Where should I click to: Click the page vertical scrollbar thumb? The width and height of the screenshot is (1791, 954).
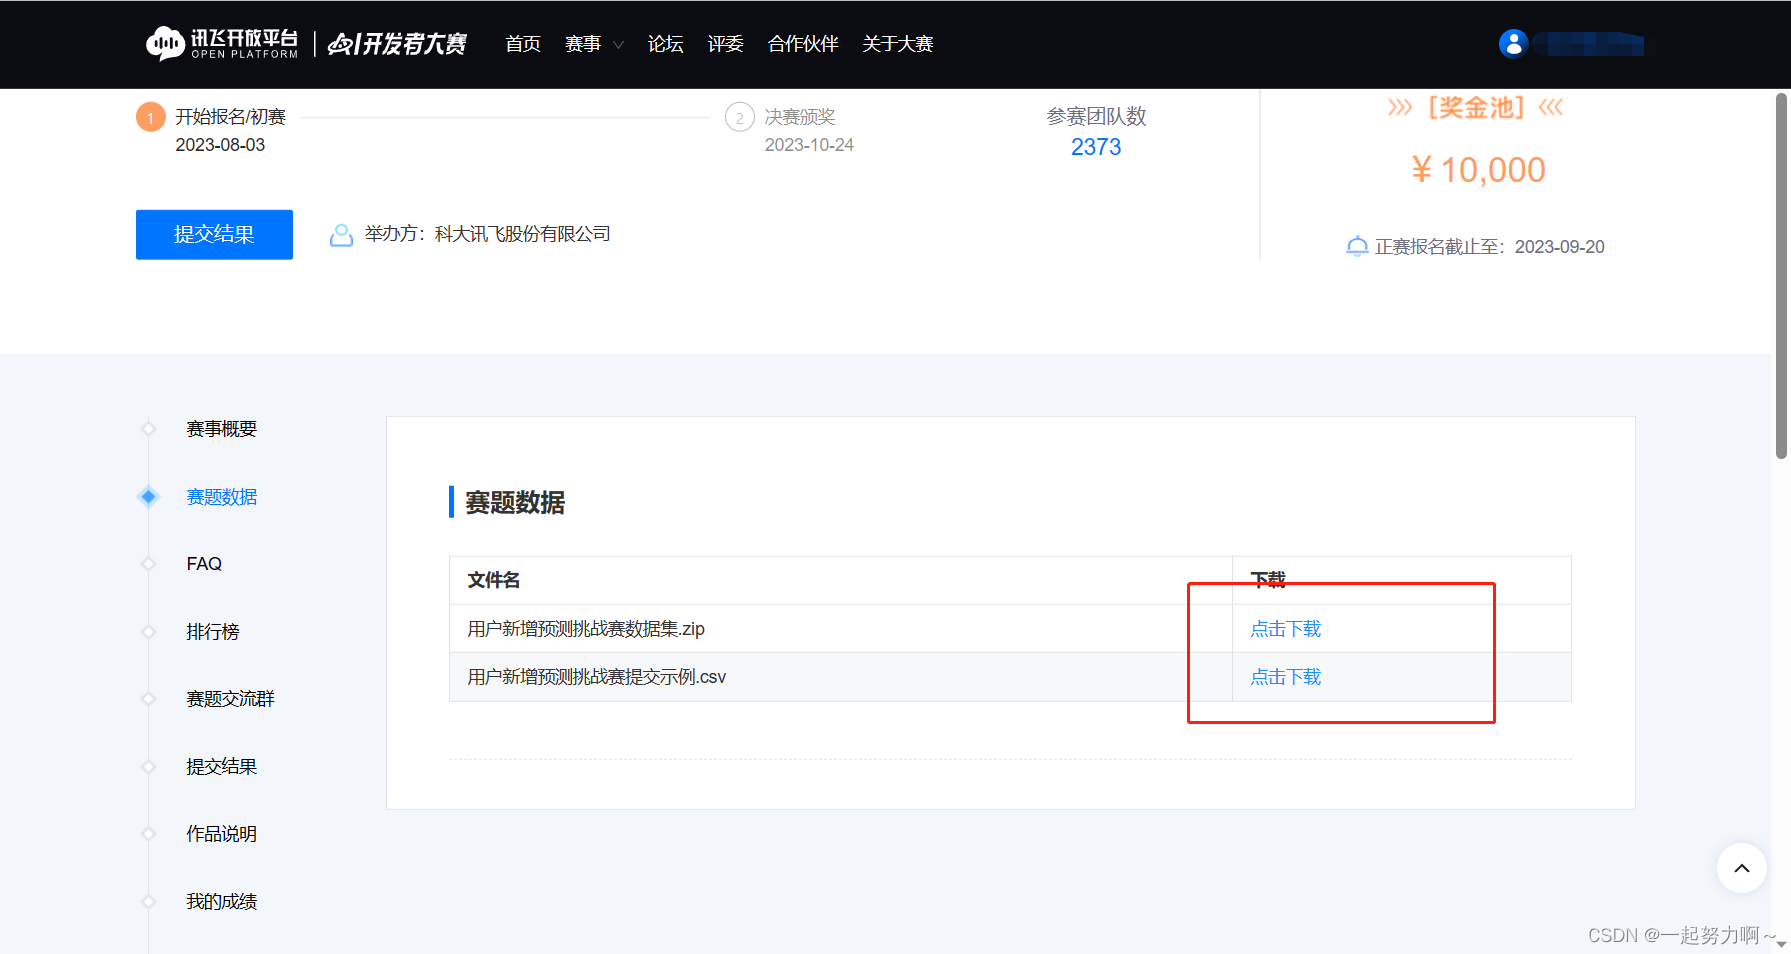pos(1781,276)
